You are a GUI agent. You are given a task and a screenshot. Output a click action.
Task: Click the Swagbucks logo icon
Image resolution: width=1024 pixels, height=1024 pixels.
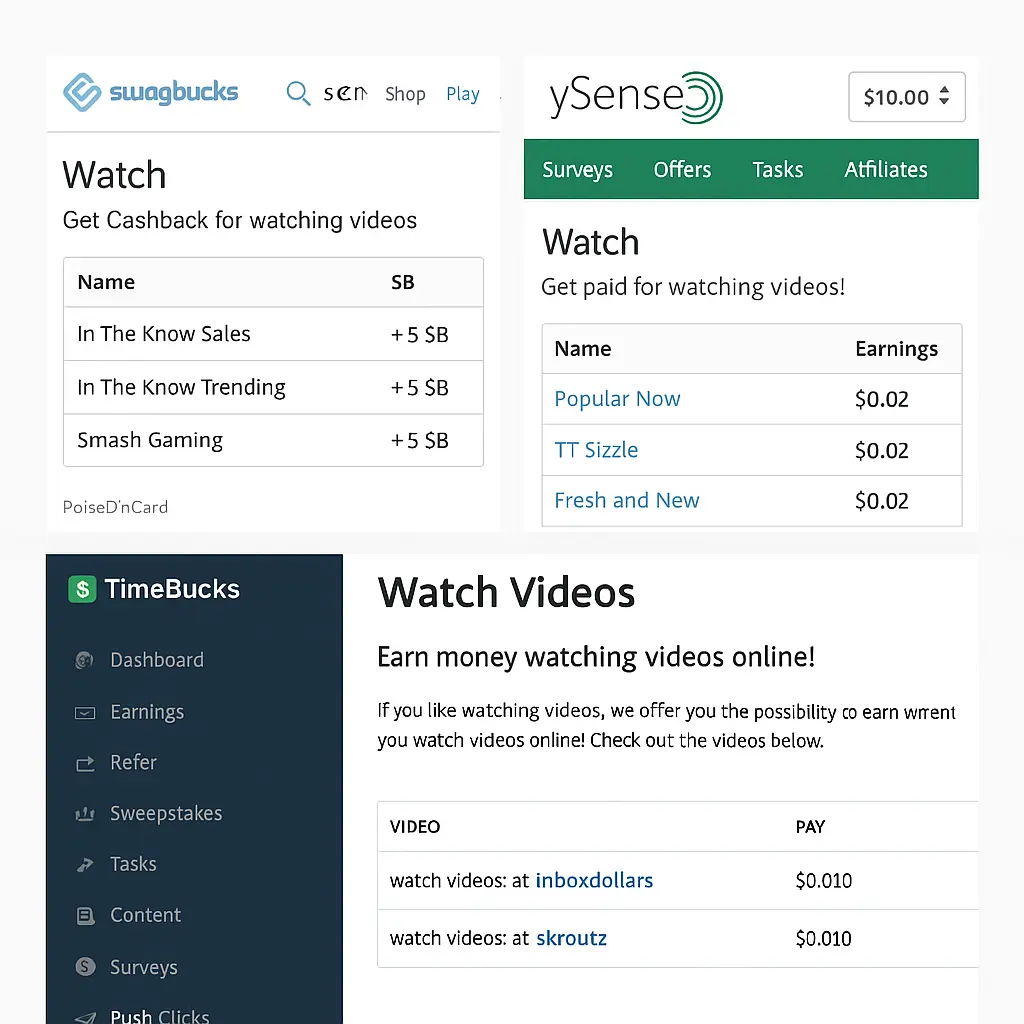[x=82, y=92]
